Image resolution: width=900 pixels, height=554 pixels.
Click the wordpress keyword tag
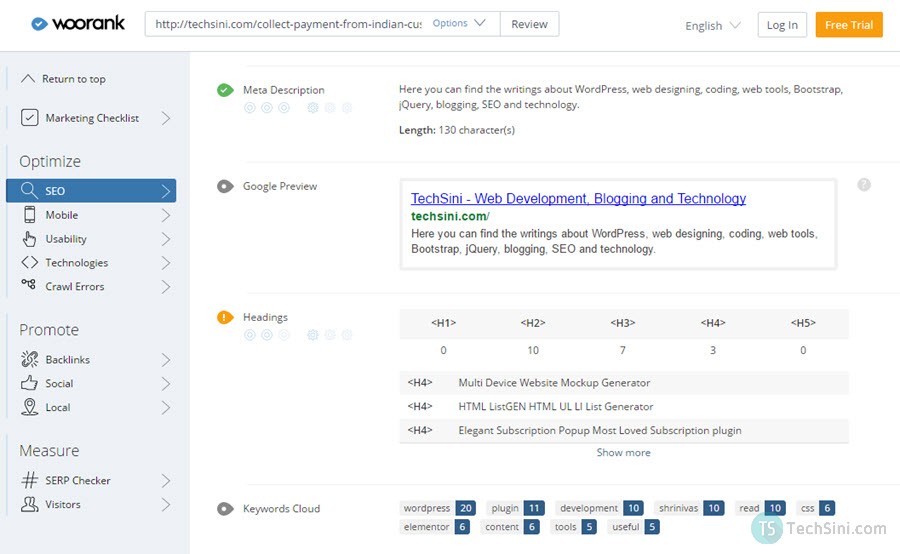[437, 508]
